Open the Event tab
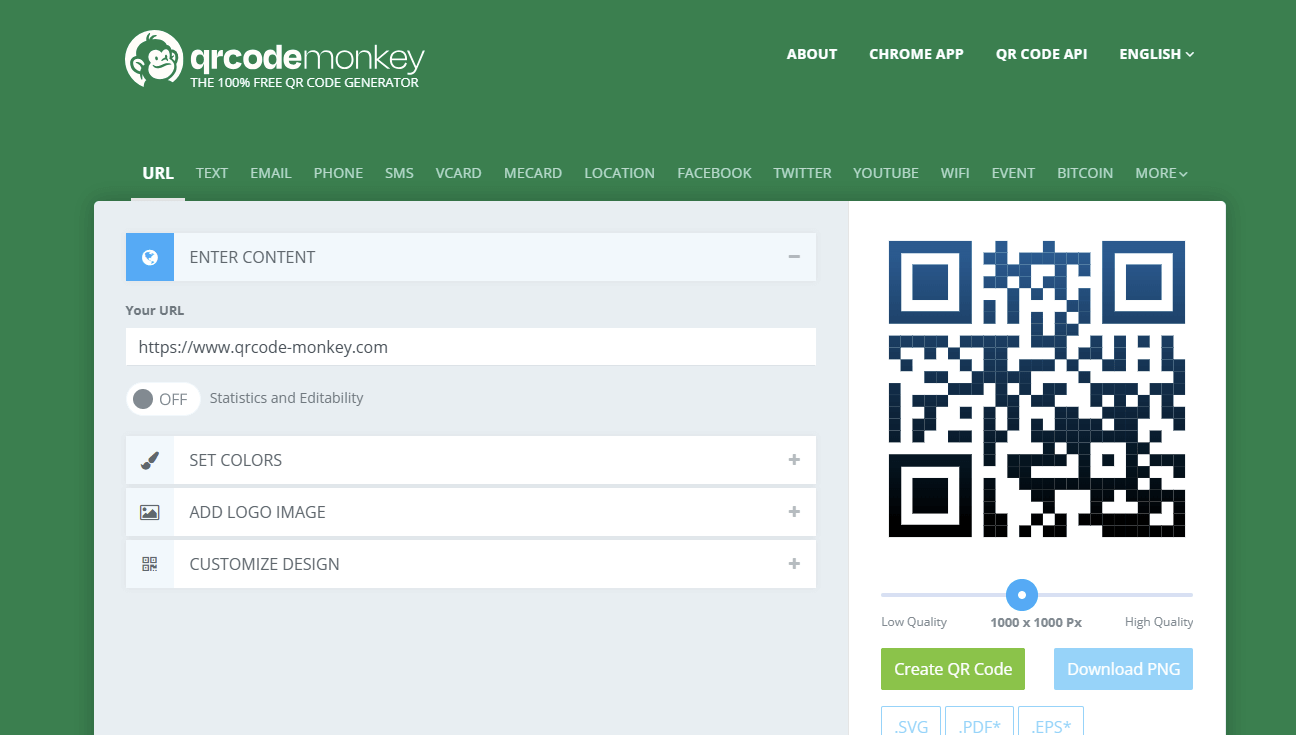The height and width of the screenshot is (735, 1296). tap(1013, 173)
